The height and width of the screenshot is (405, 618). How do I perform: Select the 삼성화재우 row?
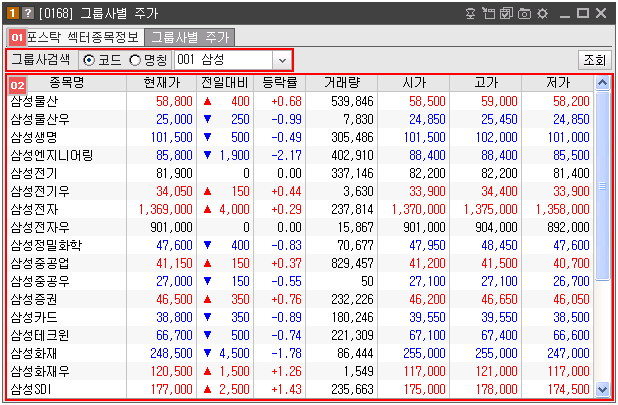tap(301, 372)
